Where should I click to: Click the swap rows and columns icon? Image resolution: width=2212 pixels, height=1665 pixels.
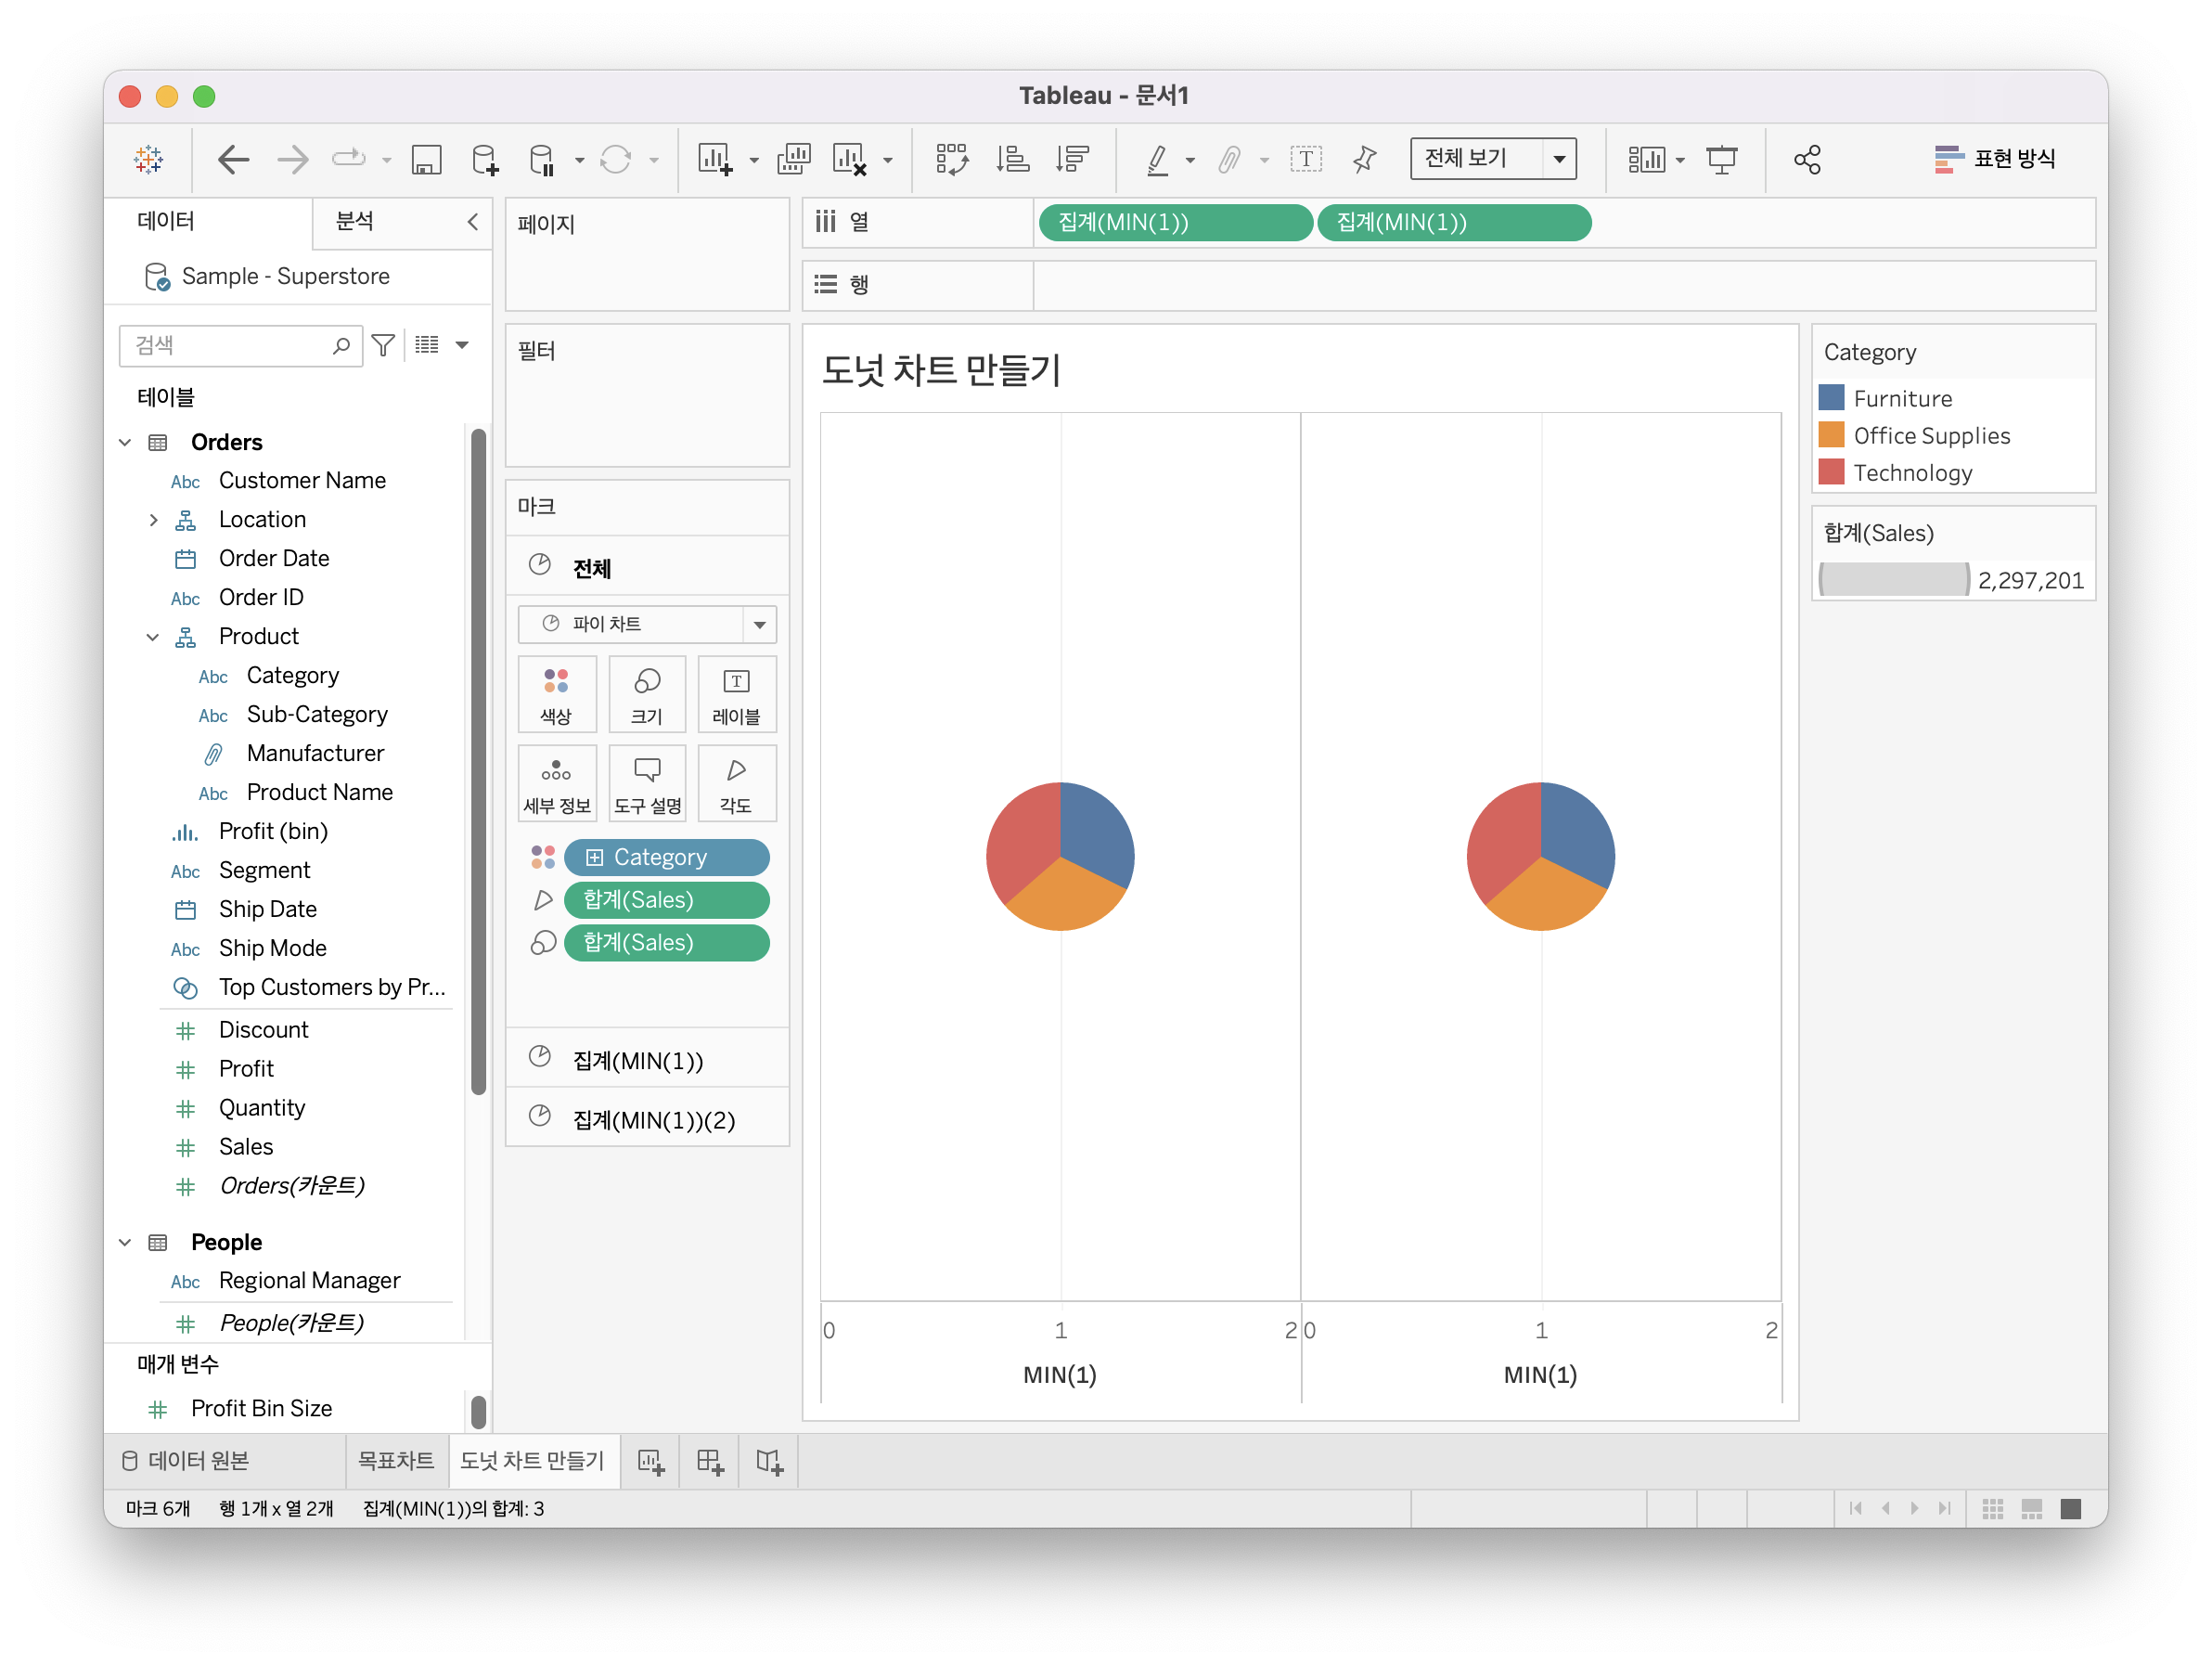point(951,159)
